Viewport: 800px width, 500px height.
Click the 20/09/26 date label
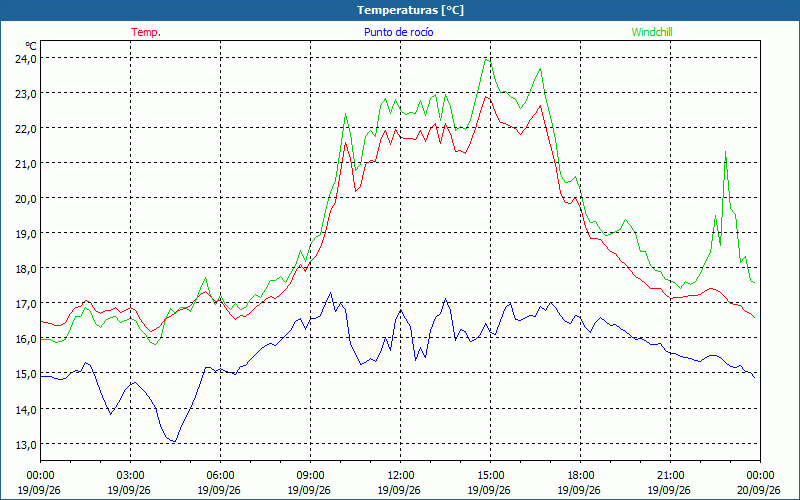coord(760,490)
